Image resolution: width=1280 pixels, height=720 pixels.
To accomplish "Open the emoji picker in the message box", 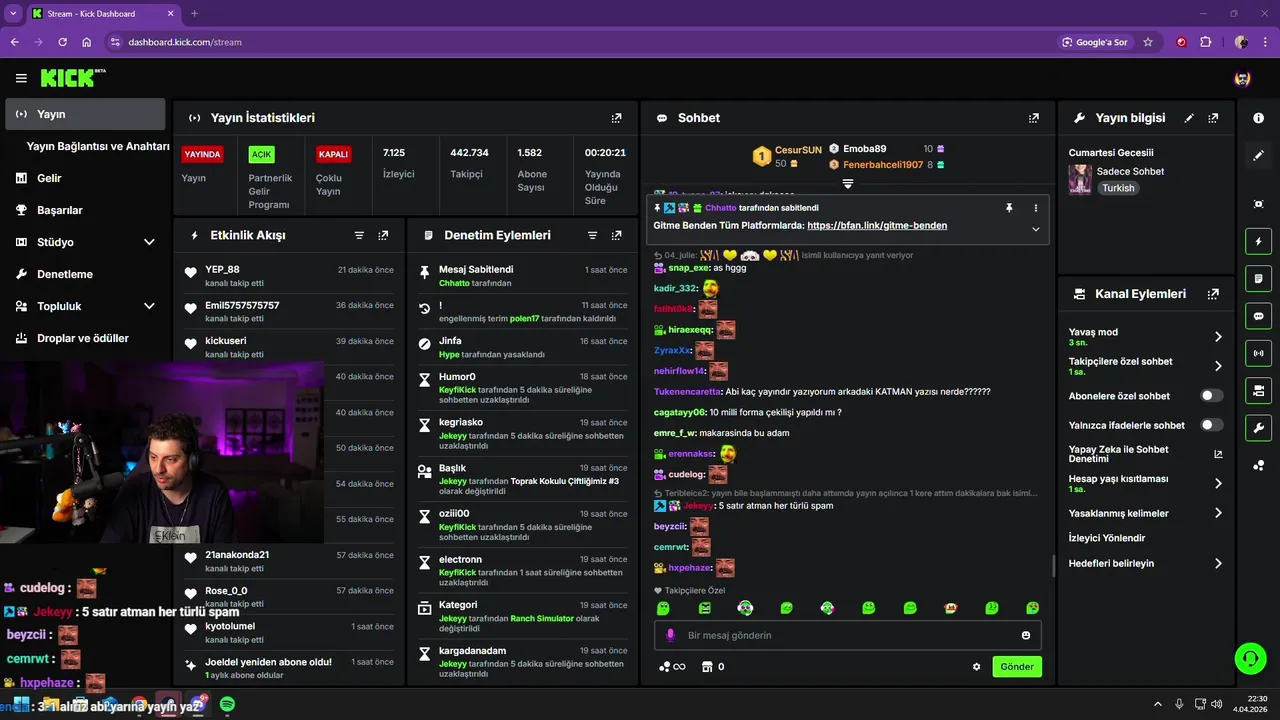I will [x=1026, y=635].
